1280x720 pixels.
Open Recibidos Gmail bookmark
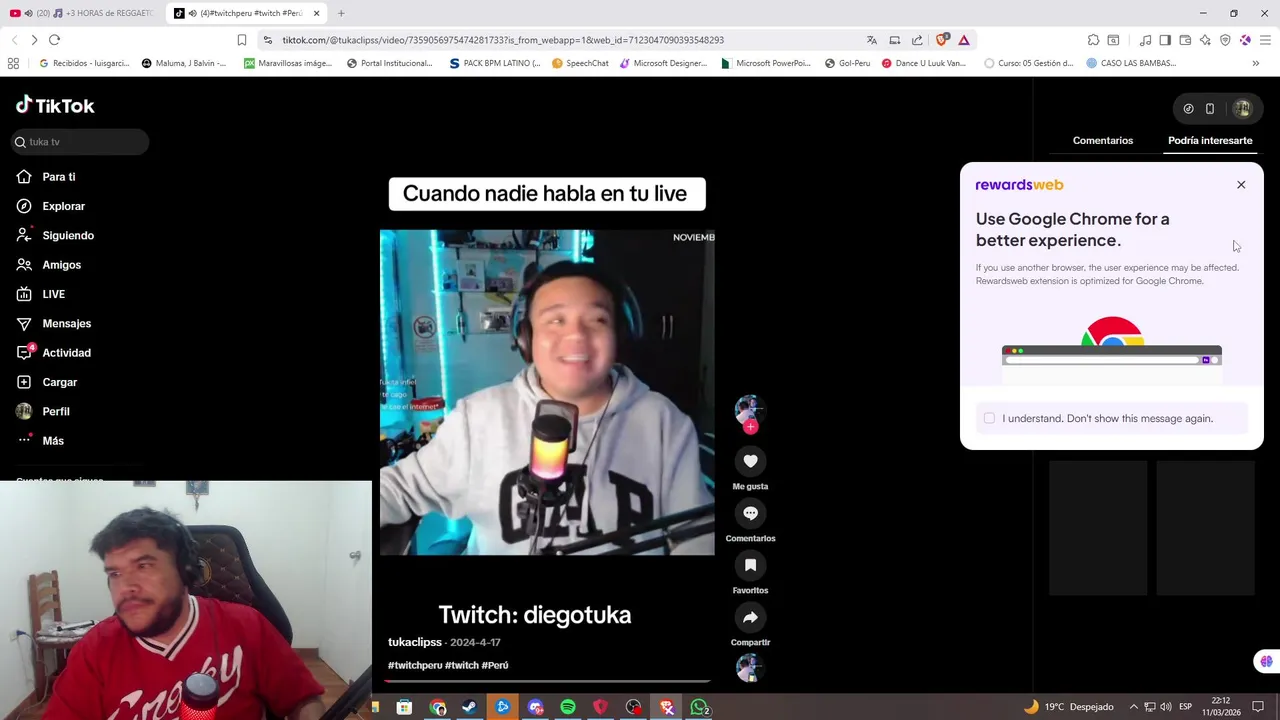pos(84,63)
